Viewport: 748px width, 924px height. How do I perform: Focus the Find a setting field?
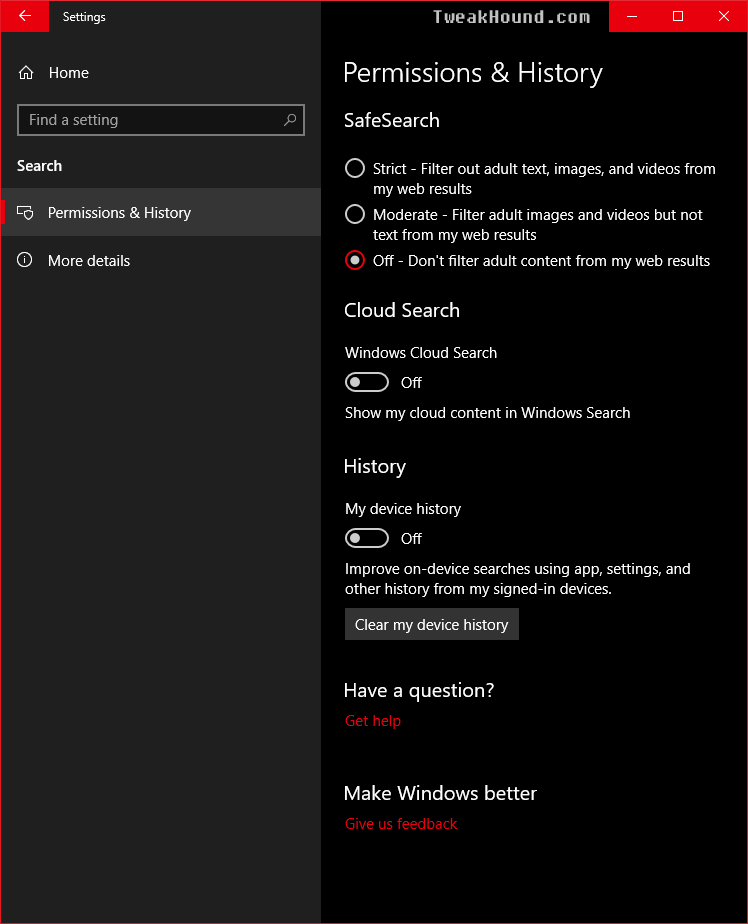click(161, 120)
